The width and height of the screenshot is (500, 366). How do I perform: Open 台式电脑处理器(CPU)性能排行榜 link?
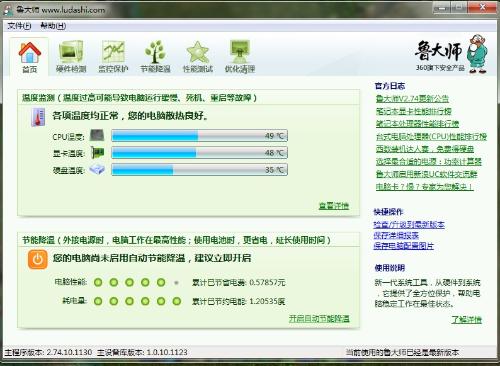click(x=431, y=137)
